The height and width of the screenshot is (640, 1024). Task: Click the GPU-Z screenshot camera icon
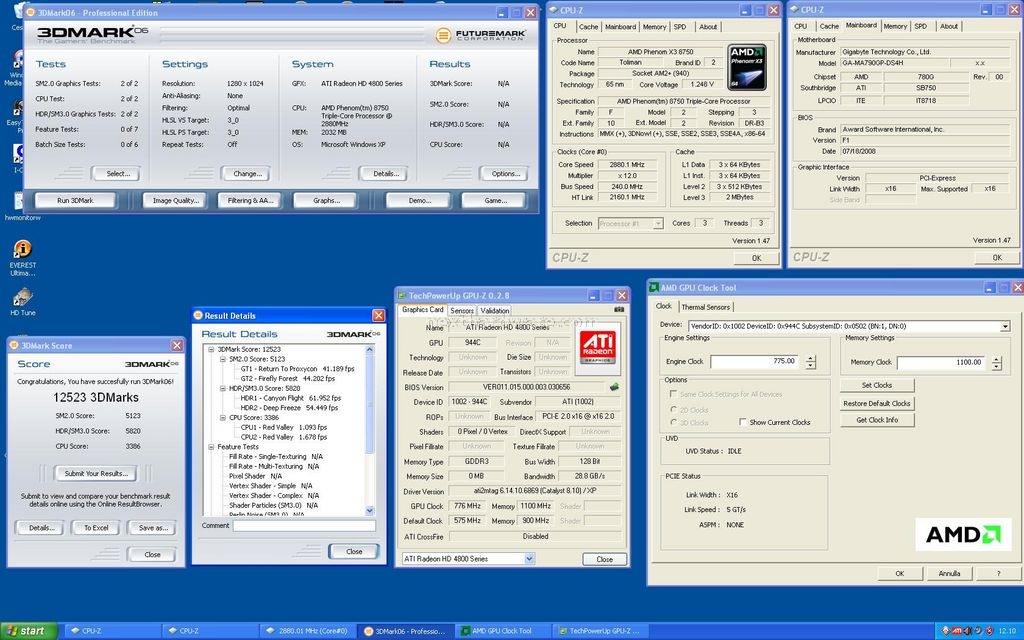coord(618,310)
